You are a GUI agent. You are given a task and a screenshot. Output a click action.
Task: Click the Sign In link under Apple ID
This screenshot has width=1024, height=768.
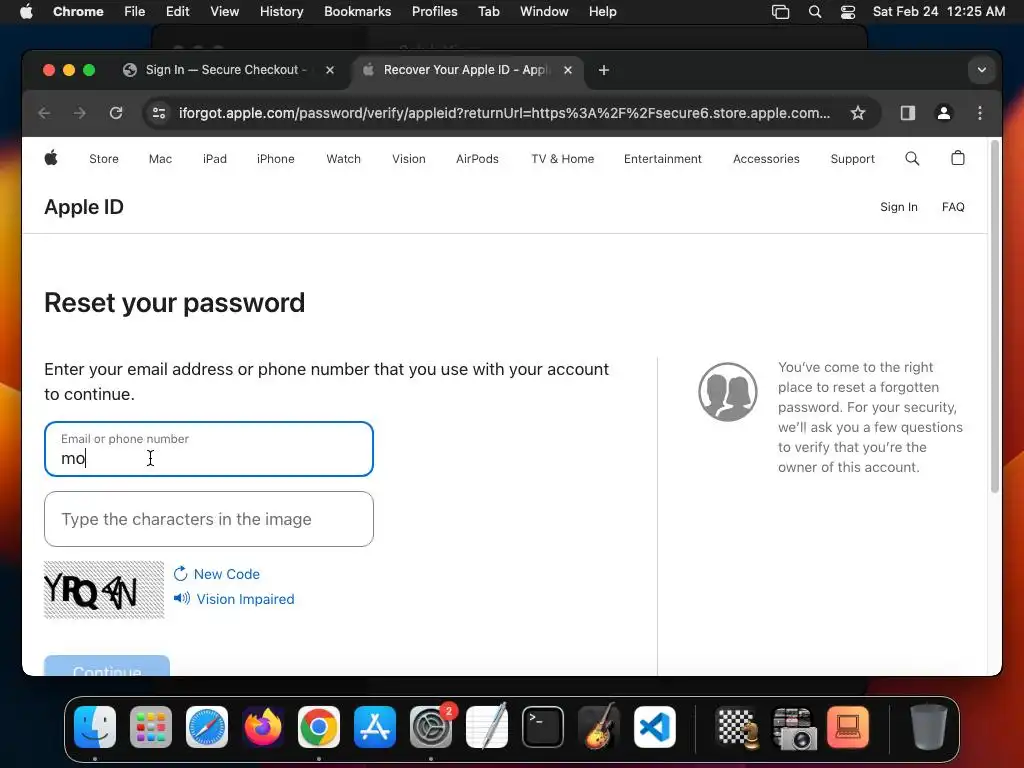tap(899, 207)
